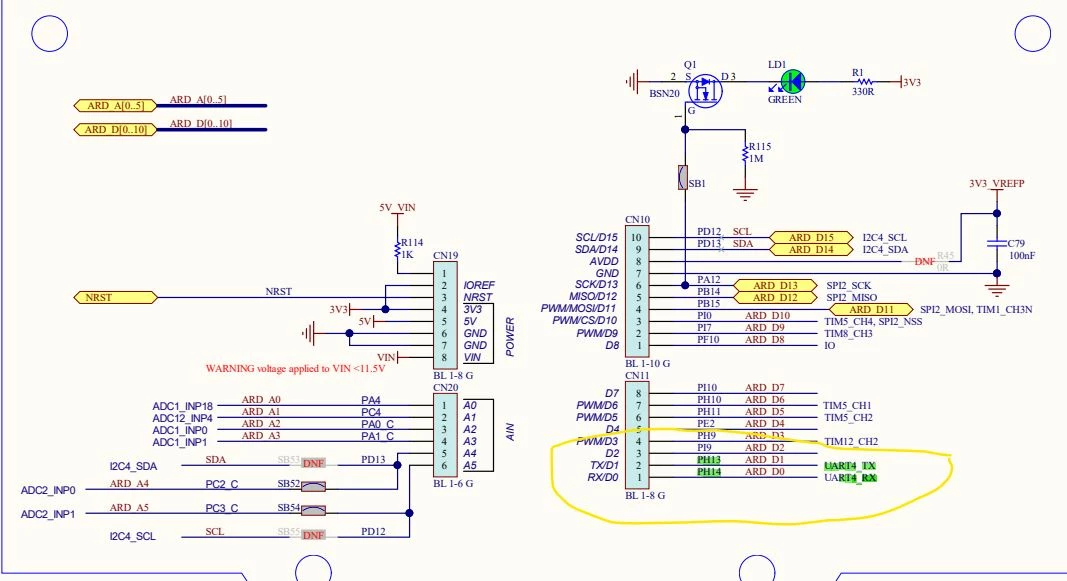Viewport: 1067px width, 581px height.
Task: Click the Q1 BSN20 MOSFET symbol
Action: 705,90
